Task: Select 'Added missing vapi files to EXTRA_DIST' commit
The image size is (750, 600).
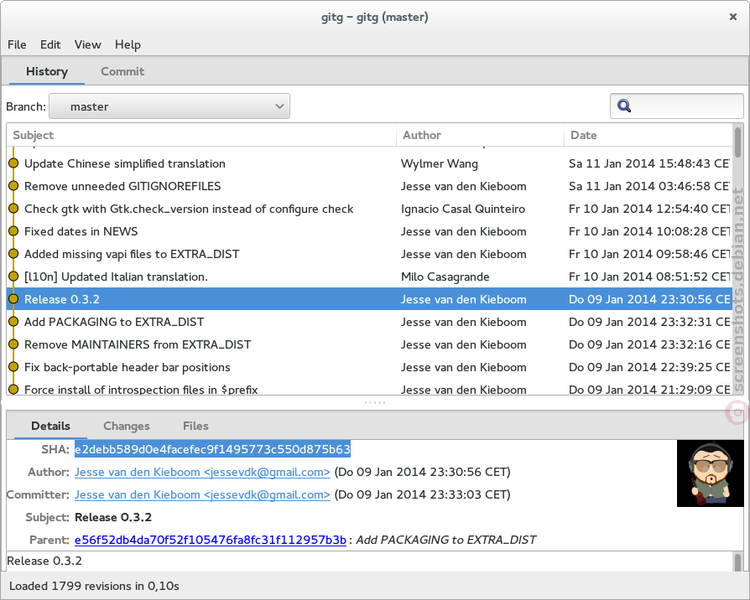Action: (x=369, y=254)
